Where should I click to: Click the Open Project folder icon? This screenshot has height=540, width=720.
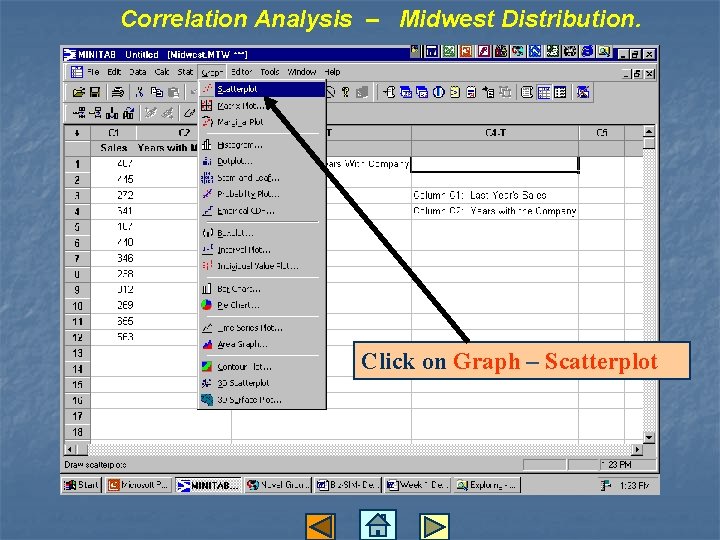(x=79, y=93)
